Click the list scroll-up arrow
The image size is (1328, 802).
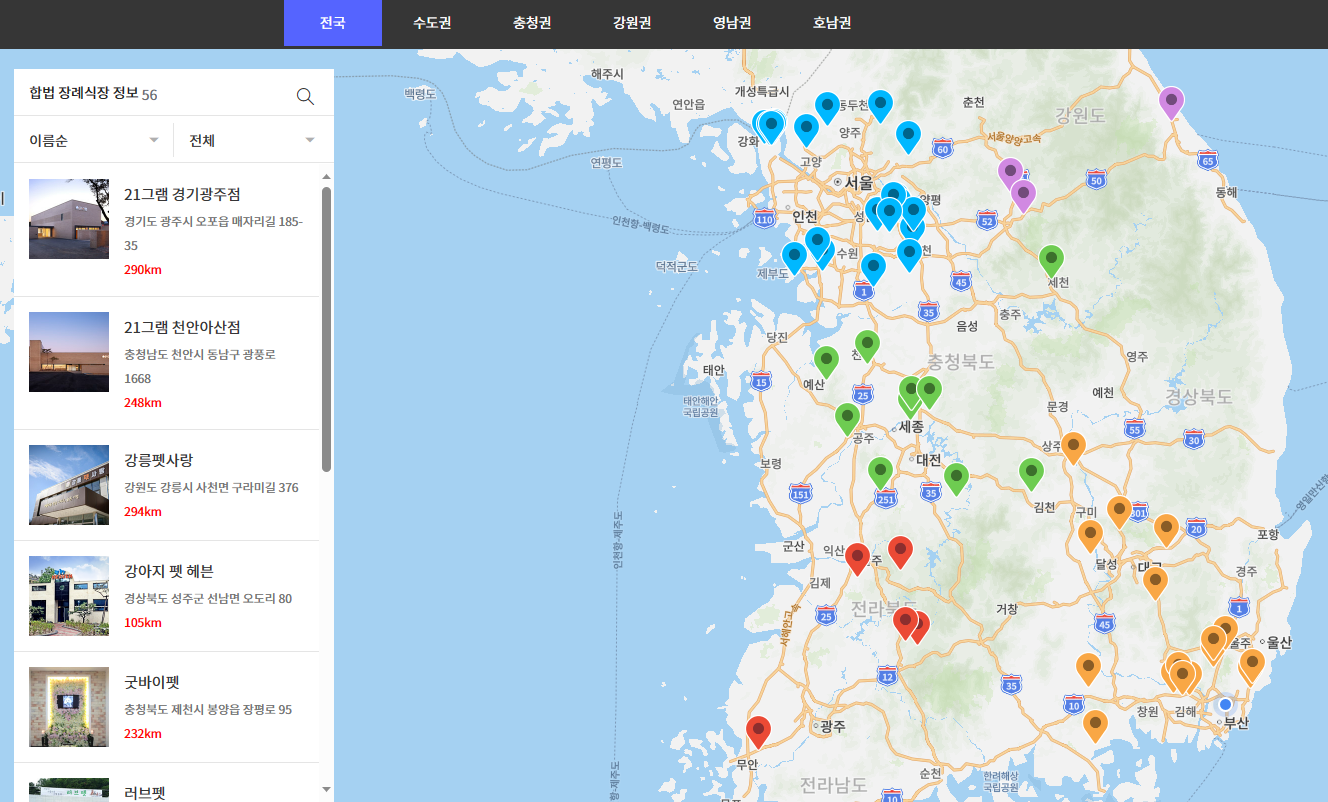click(x=326, y=176)
